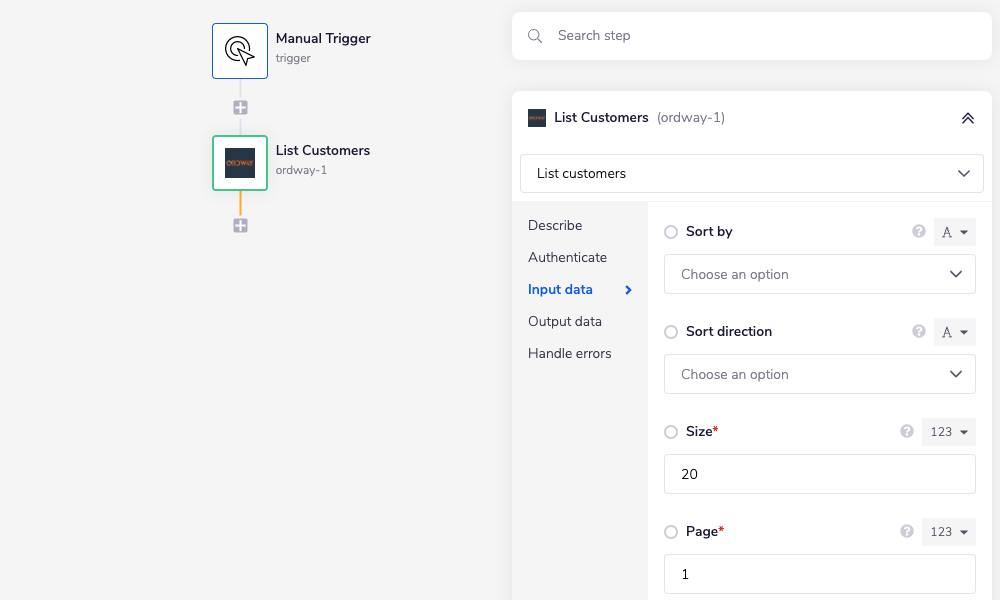The height and width of the screenshot is (600, 1000).
Task: Enable the Size field radio button
Action: point(671,432)
